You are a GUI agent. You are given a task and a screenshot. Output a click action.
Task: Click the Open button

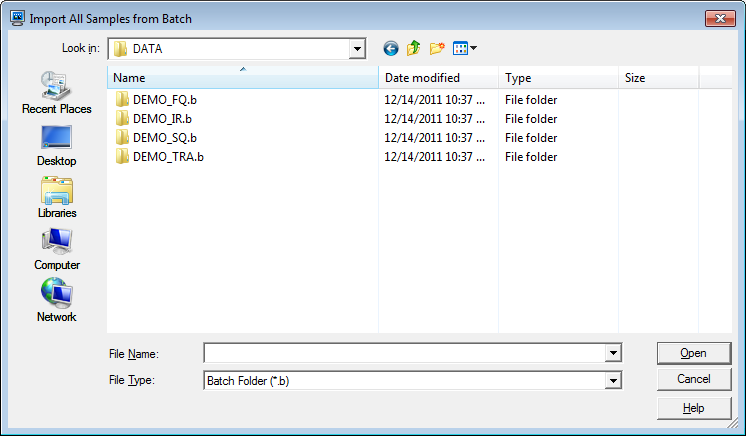(694, 353)
